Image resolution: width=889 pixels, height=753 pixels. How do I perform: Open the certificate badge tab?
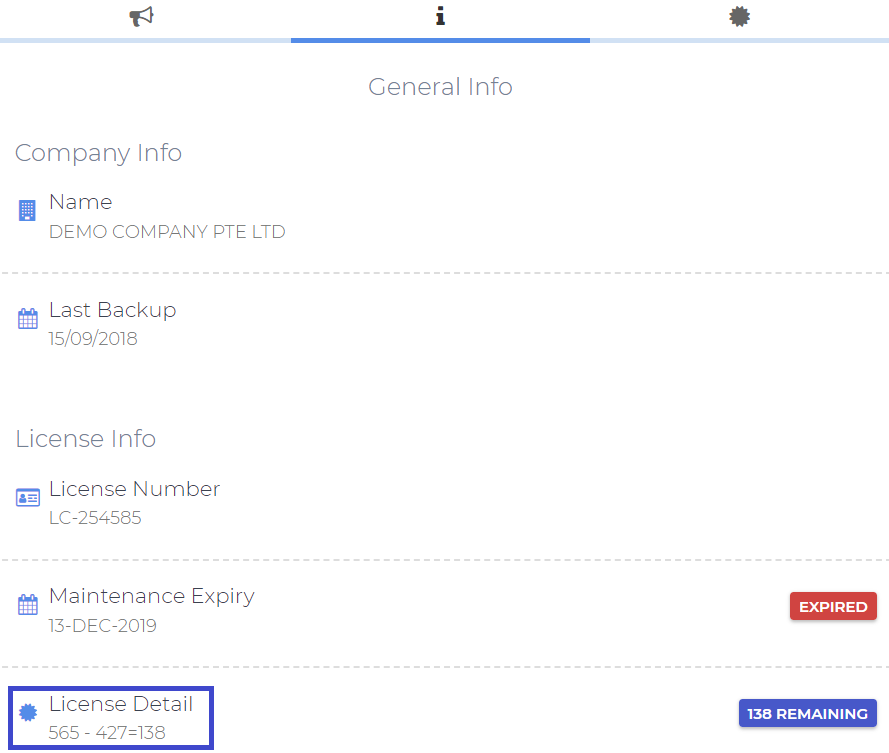click(x=739, y=17)
